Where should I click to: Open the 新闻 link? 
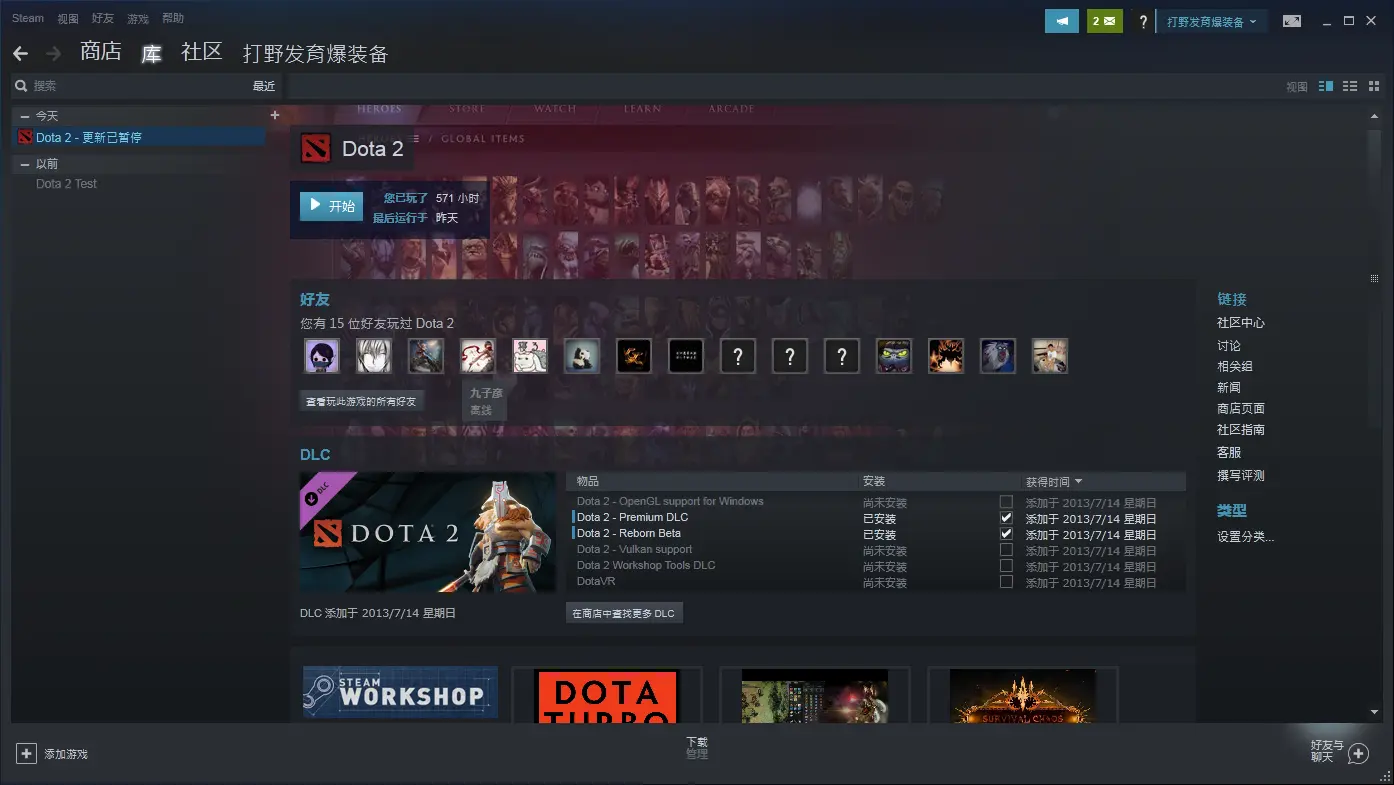(x=1229, y=387)
